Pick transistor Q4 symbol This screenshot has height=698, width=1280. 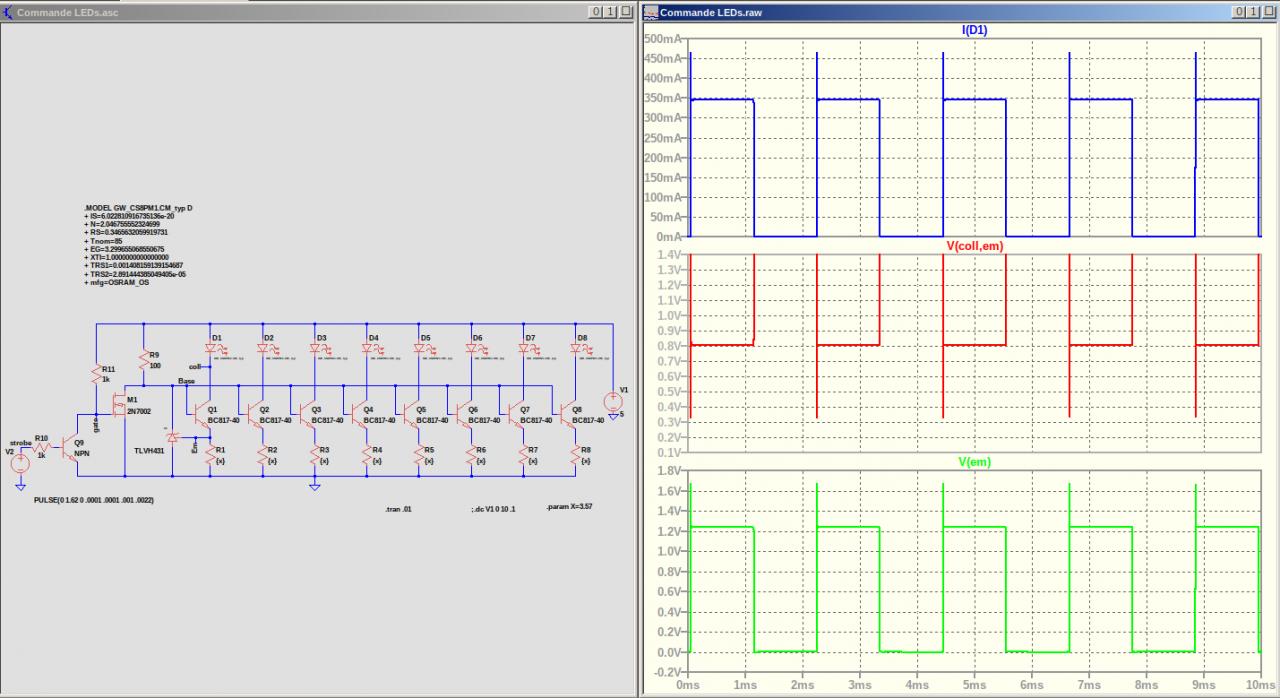360,412
